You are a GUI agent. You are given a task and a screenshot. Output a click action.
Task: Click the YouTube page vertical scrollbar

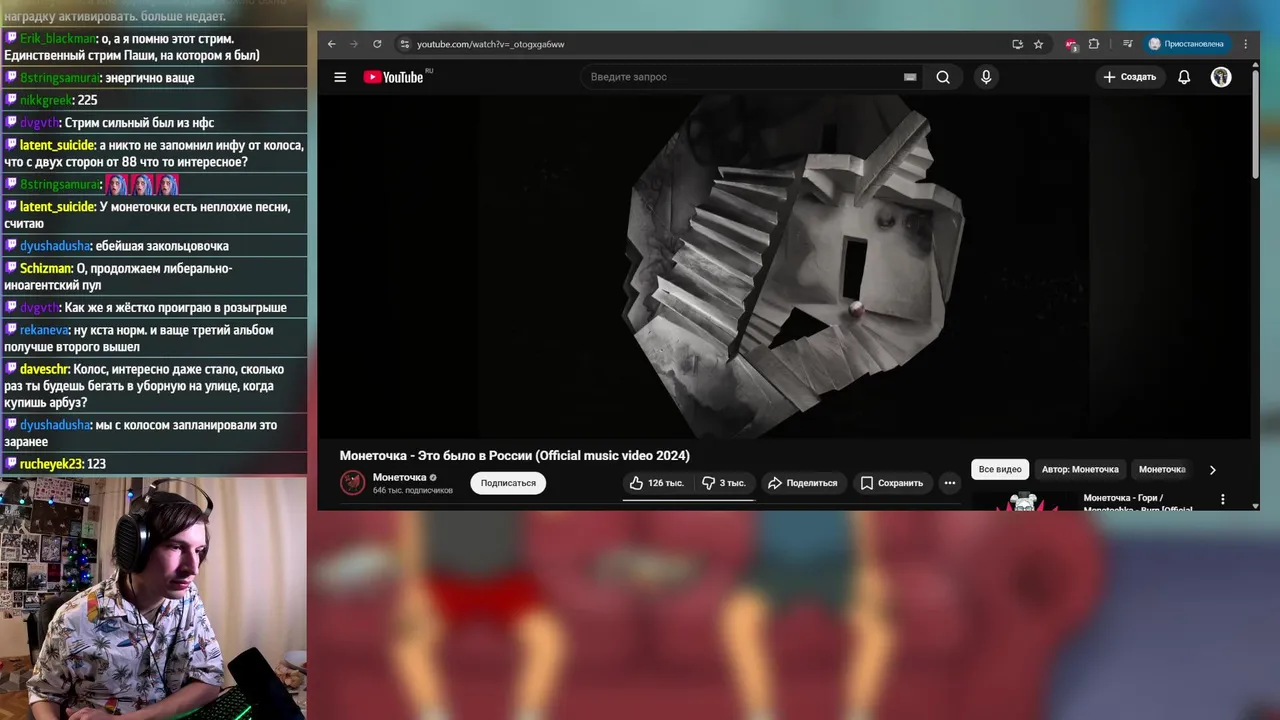(x=1255, y=125)
